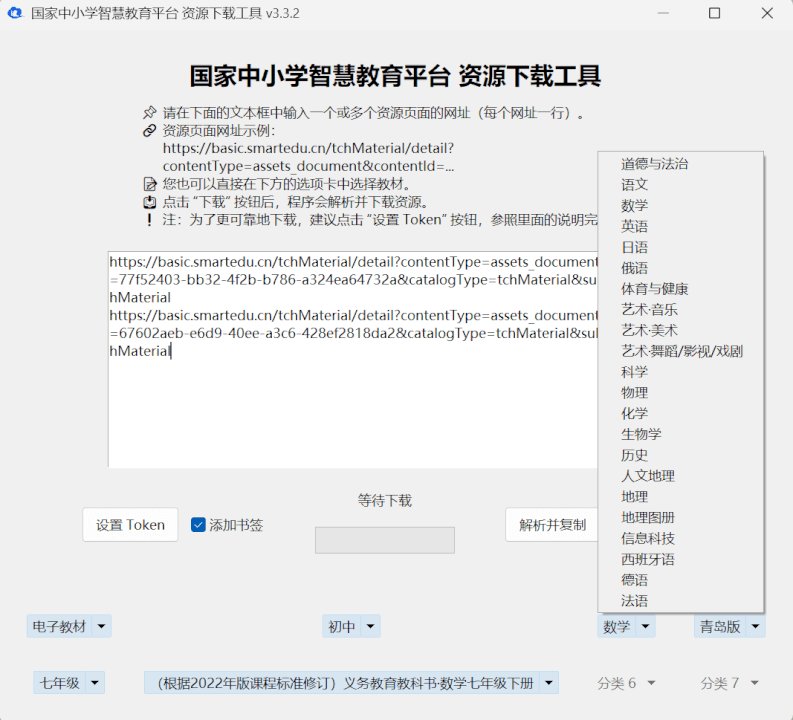The width and height of the screenshot is (793, 720).
Task: Select 艺术·美术 menu entry
Action: pos(680,330)
